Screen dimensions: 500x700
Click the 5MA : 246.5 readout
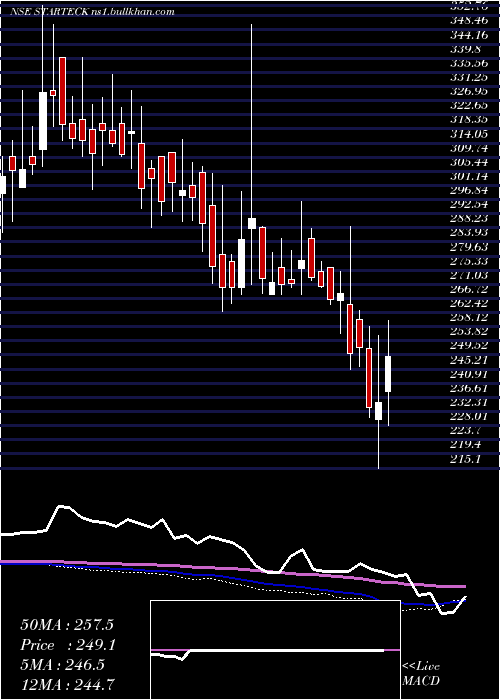[x=62, y=665]
